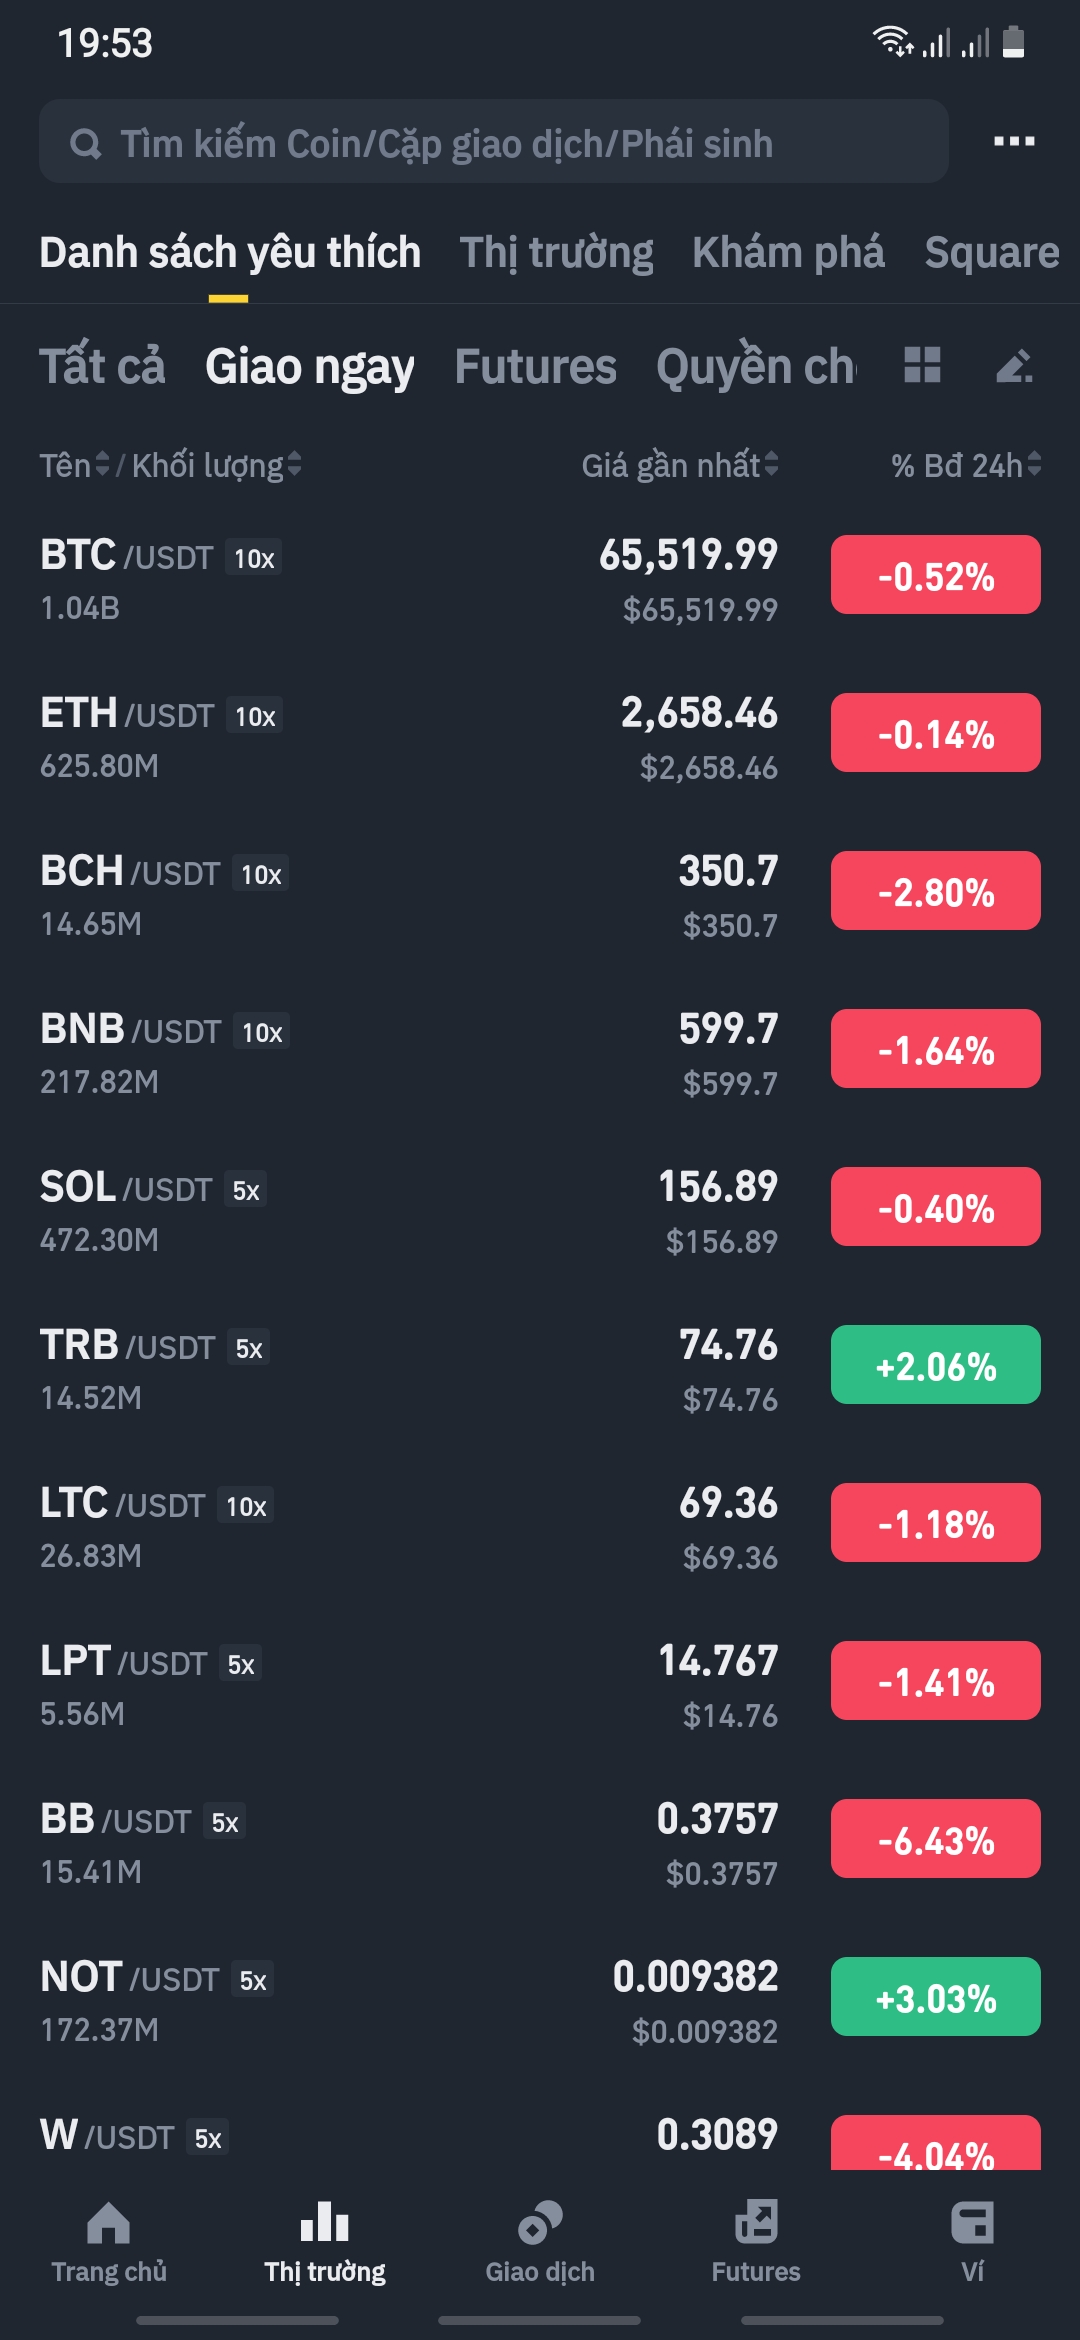Open the ETH/USDT pair row
The image size is (1080, 2340).
click(400, 738)
